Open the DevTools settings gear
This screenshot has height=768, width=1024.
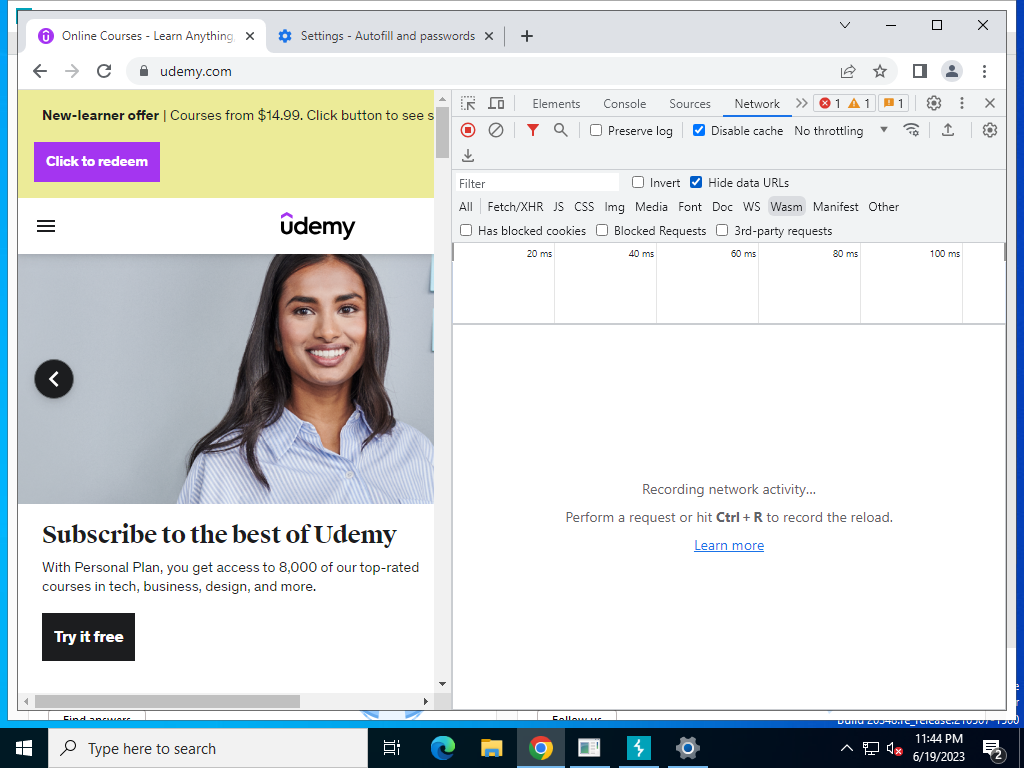pos(934,103)
